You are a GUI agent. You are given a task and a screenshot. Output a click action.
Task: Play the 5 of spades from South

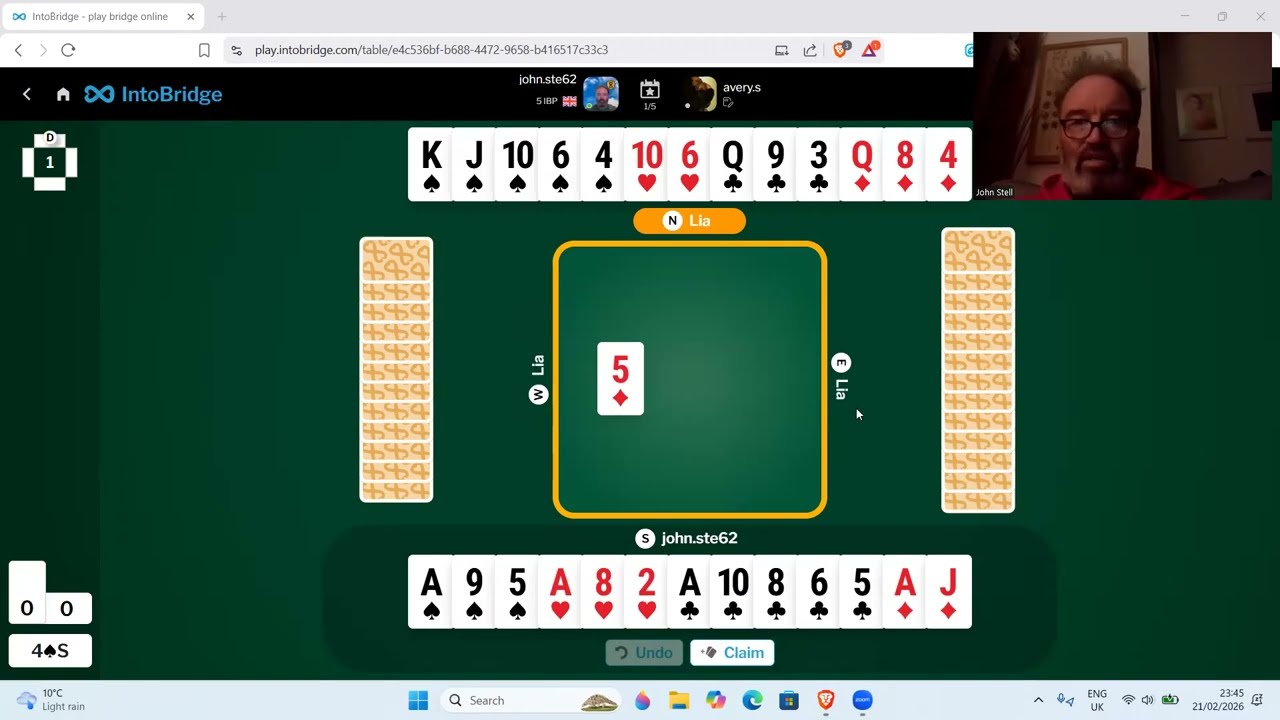(517, 592)
